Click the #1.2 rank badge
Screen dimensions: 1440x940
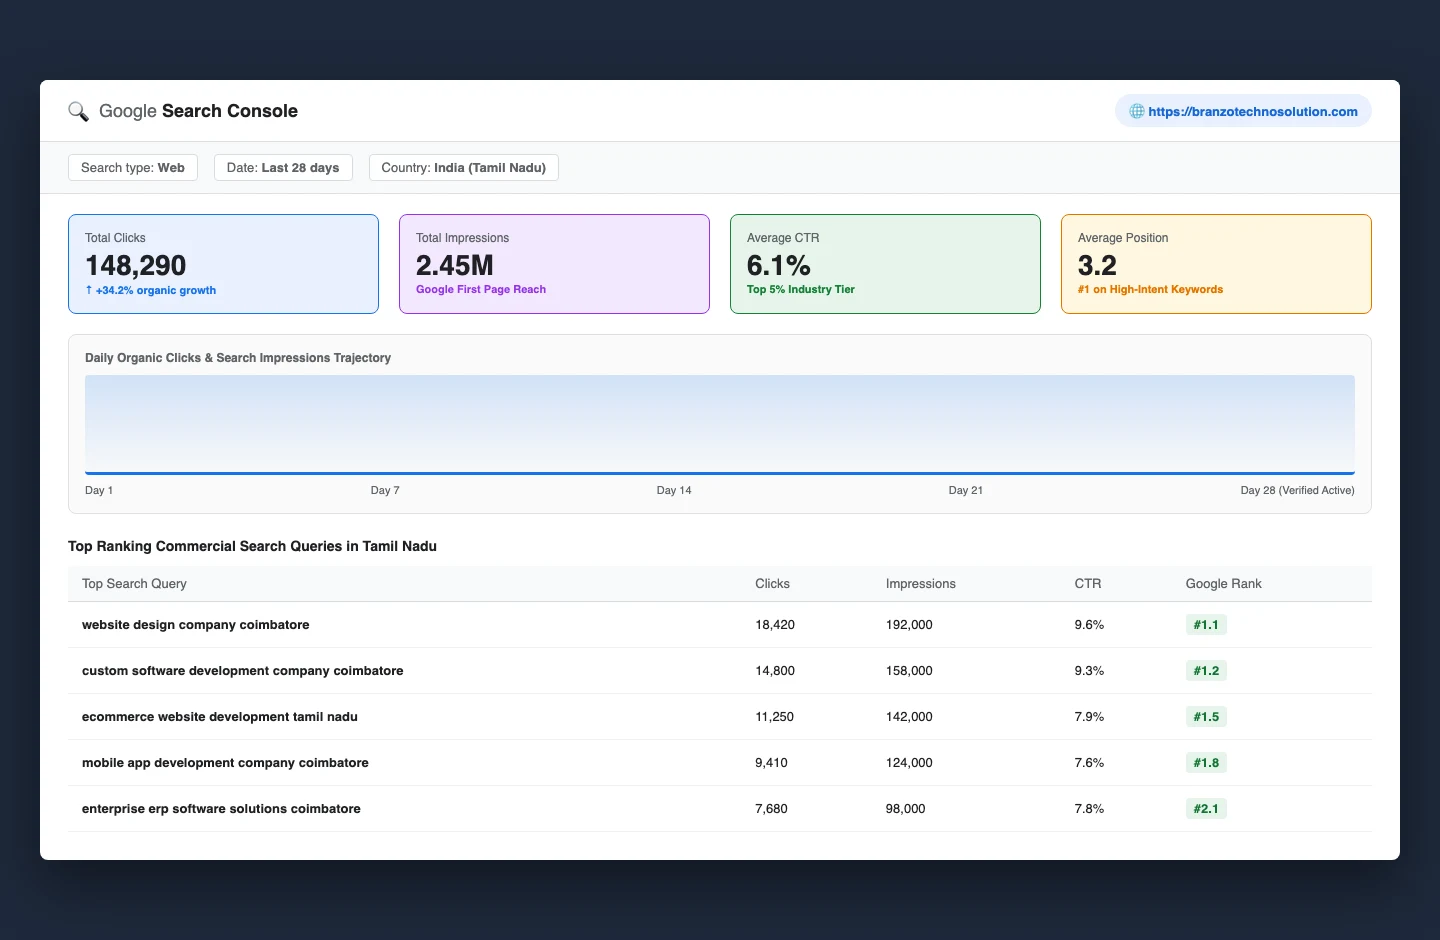point(1206,671)
